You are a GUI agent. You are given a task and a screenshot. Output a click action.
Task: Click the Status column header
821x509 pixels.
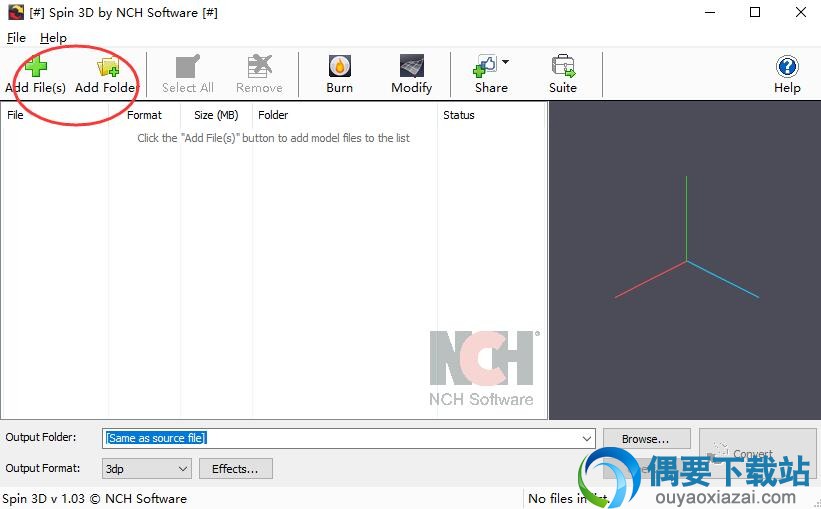(x=491, y=115)
